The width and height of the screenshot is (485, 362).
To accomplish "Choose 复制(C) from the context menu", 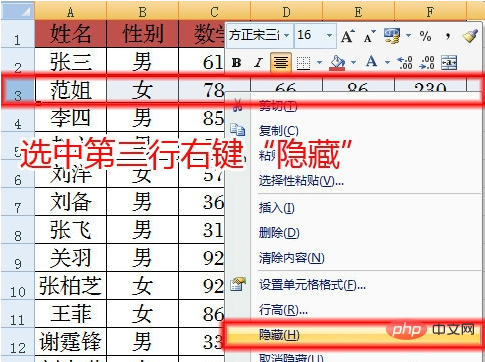I will 279,131.
